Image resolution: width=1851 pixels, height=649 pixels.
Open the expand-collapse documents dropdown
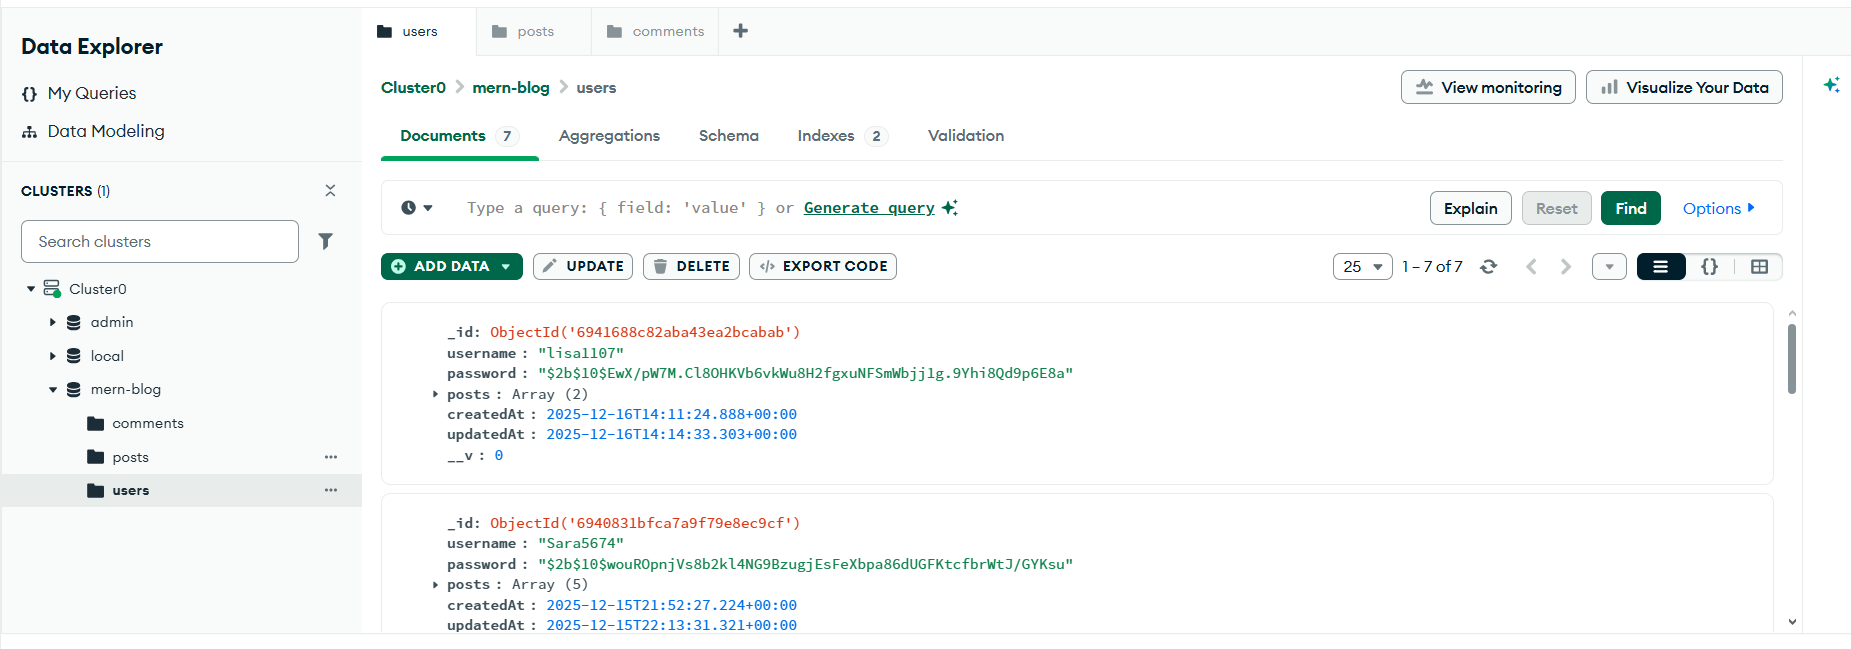[x=1609, y=266]
